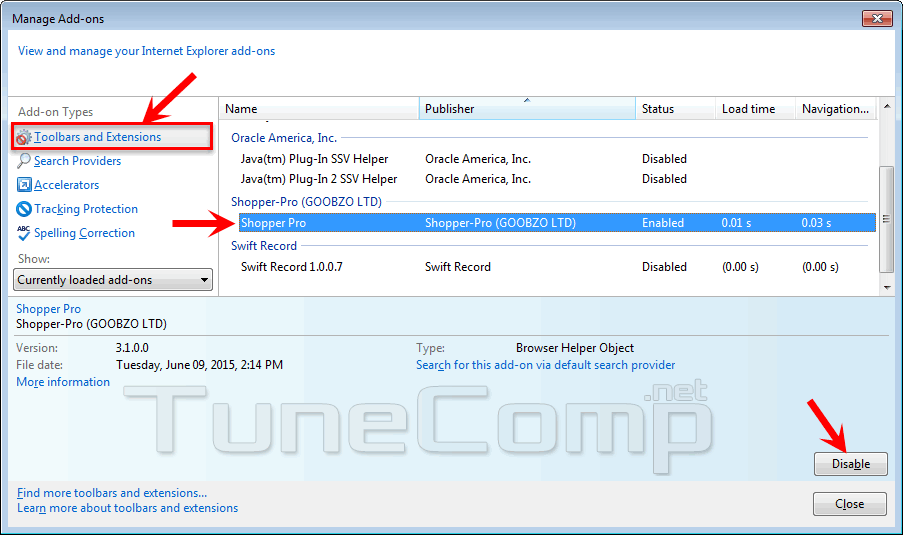This screenshot has width=903, height=535.
Task: Click the file date Tuesday, June 09, 2015
Action: [199, 365]
